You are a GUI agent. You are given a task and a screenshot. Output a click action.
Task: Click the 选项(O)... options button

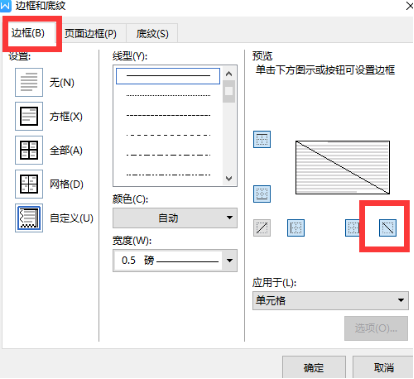click(376, 328)
